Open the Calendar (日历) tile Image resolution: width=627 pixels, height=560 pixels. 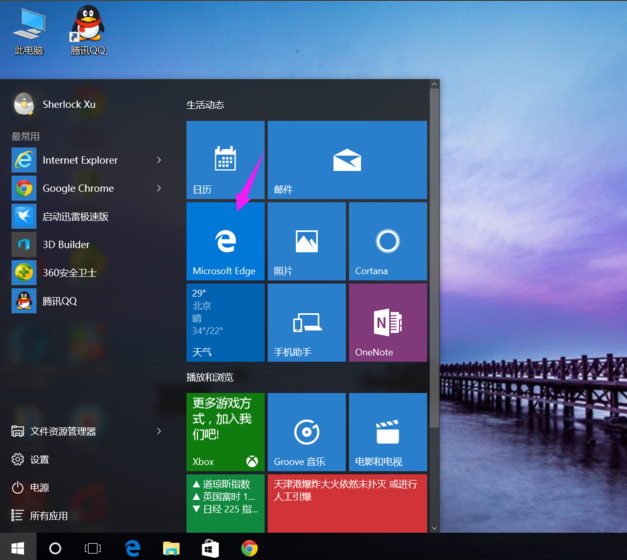pyautogui.click(x=225, y=160)
